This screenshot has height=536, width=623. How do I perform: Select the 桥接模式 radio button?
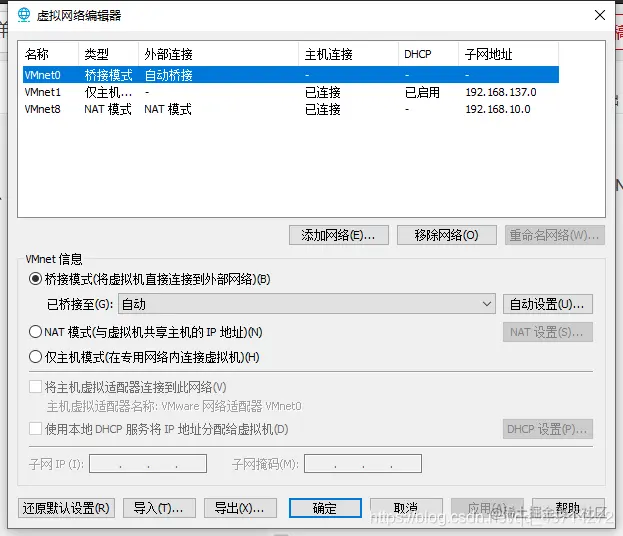click(x=35, y=279)
